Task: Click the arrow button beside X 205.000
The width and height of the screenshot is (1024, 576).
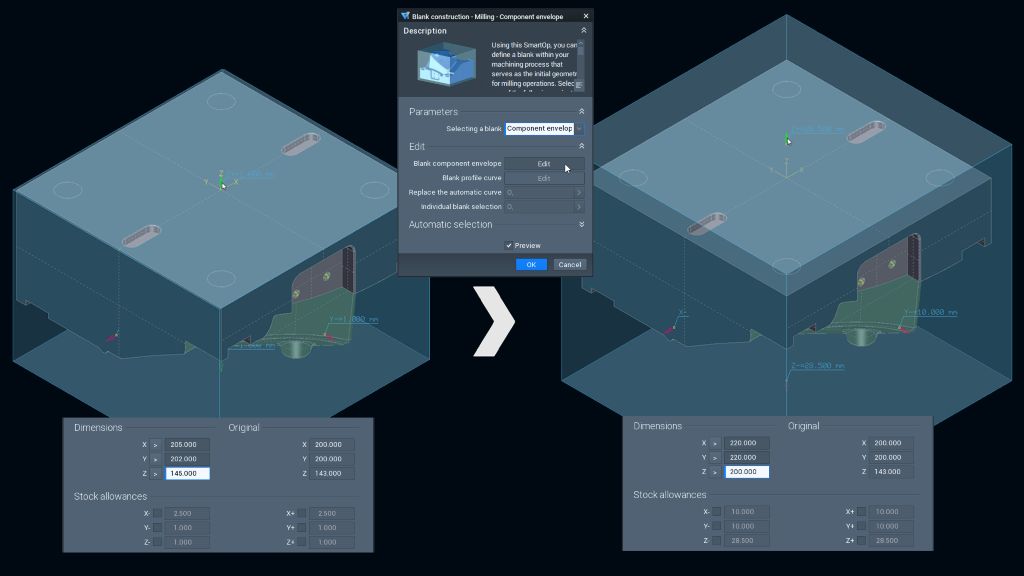Action: pos(156,445)
